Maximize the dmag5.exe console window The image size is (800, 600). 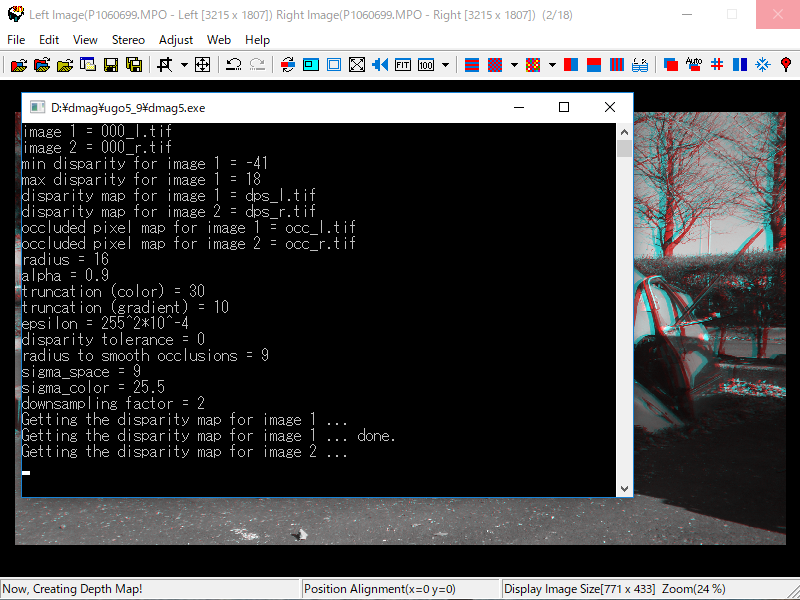click(564, 107)
